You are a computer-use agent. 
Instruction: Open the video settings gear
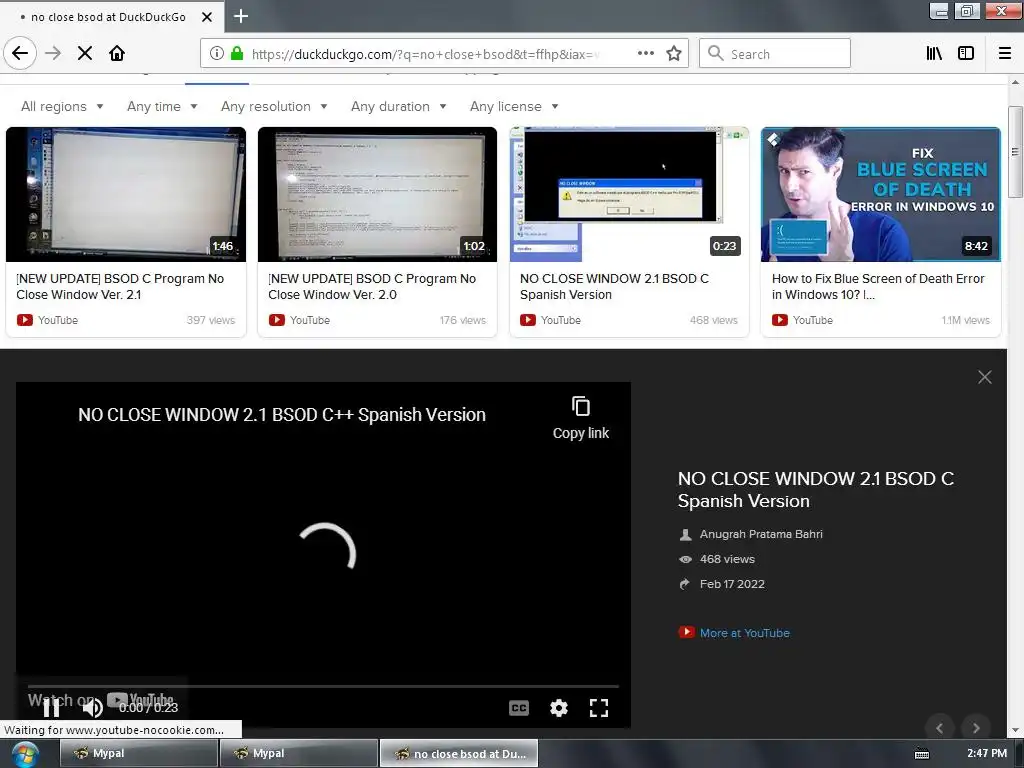coord(558,708)
